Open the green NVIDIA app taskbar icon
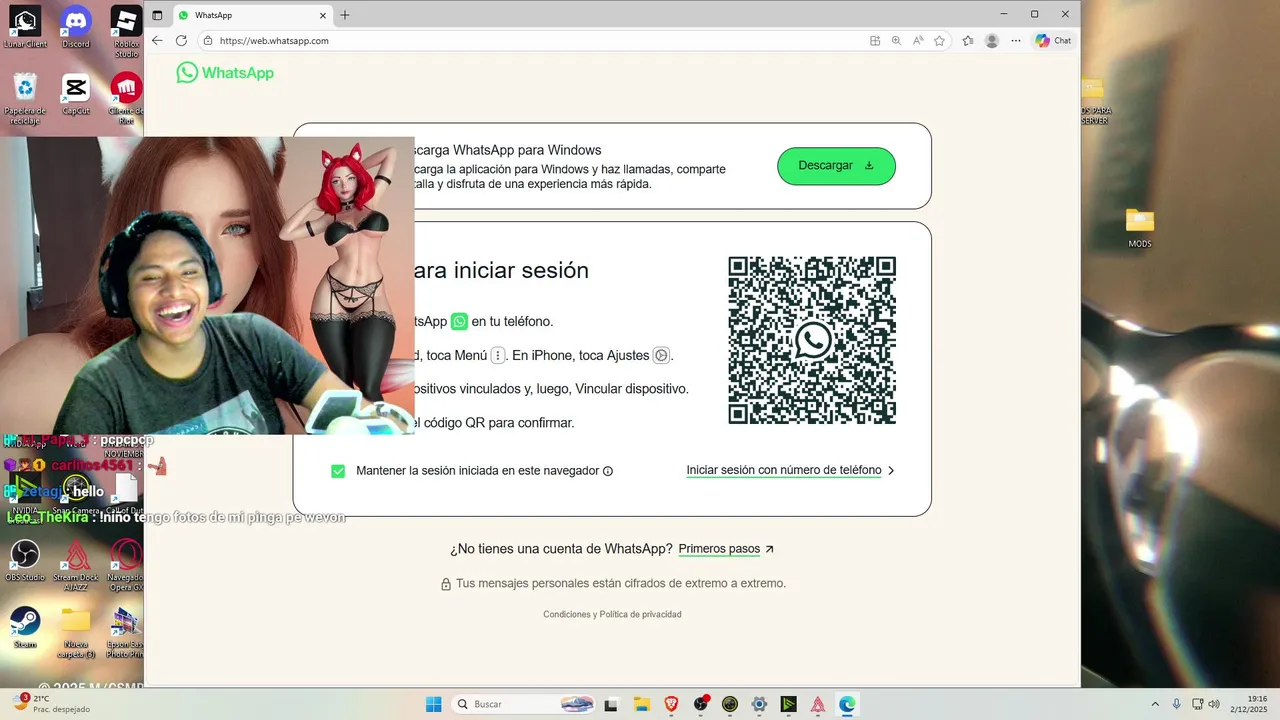 pos(788,704)
